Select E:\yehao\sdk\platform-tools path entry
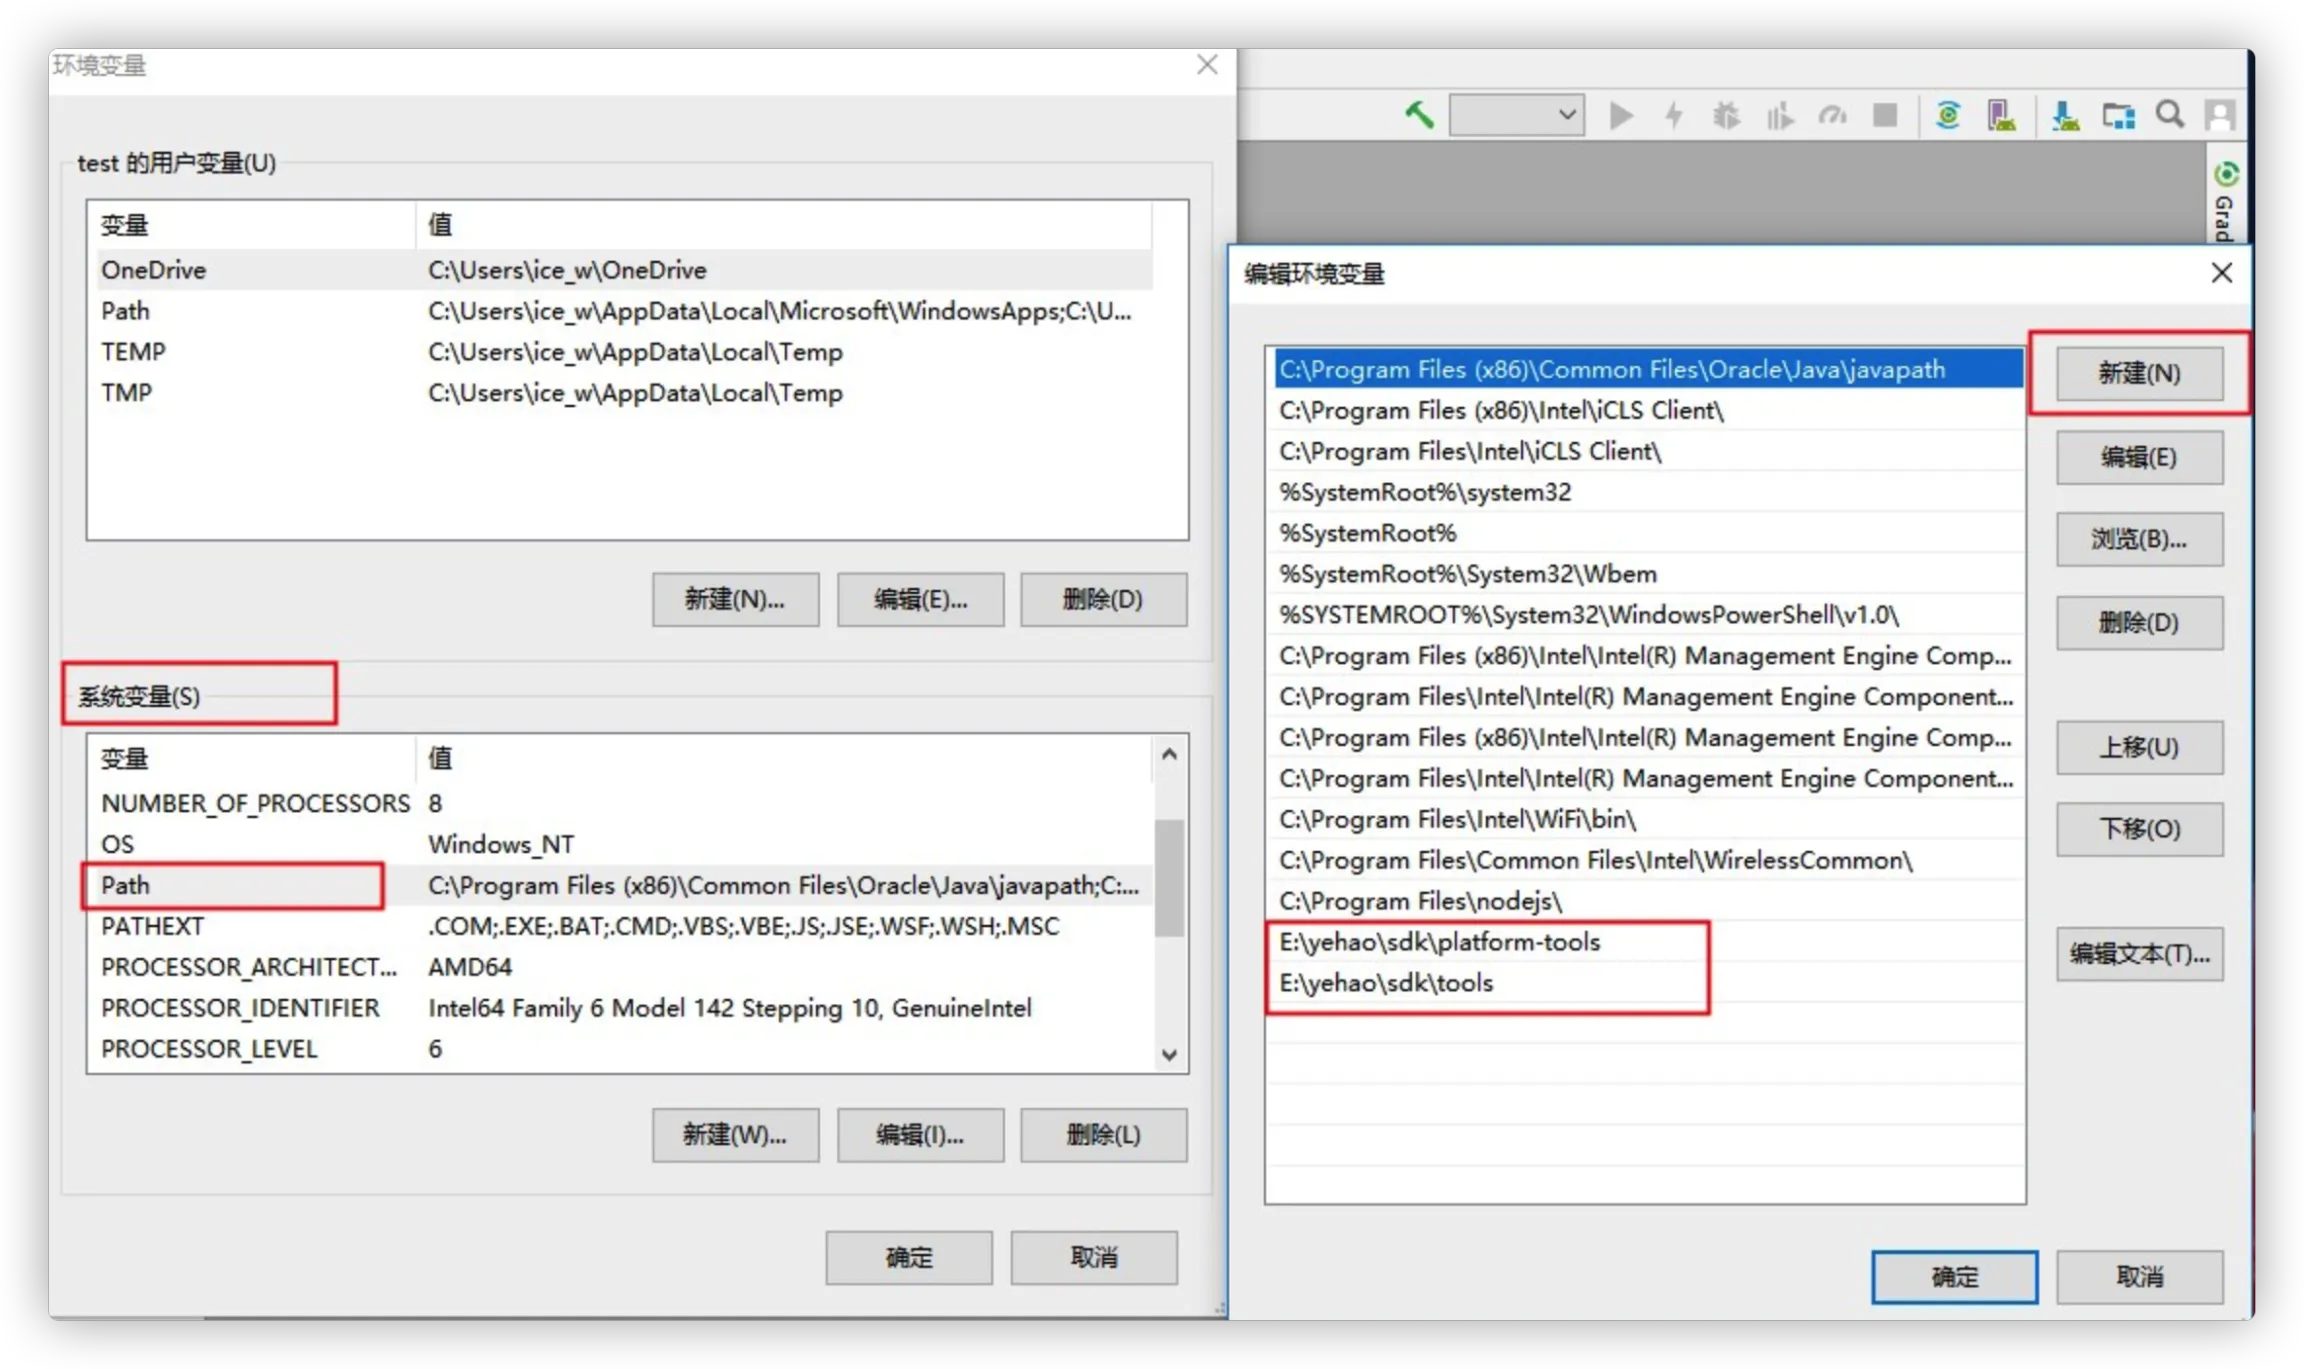 [x=1439, y=942]
